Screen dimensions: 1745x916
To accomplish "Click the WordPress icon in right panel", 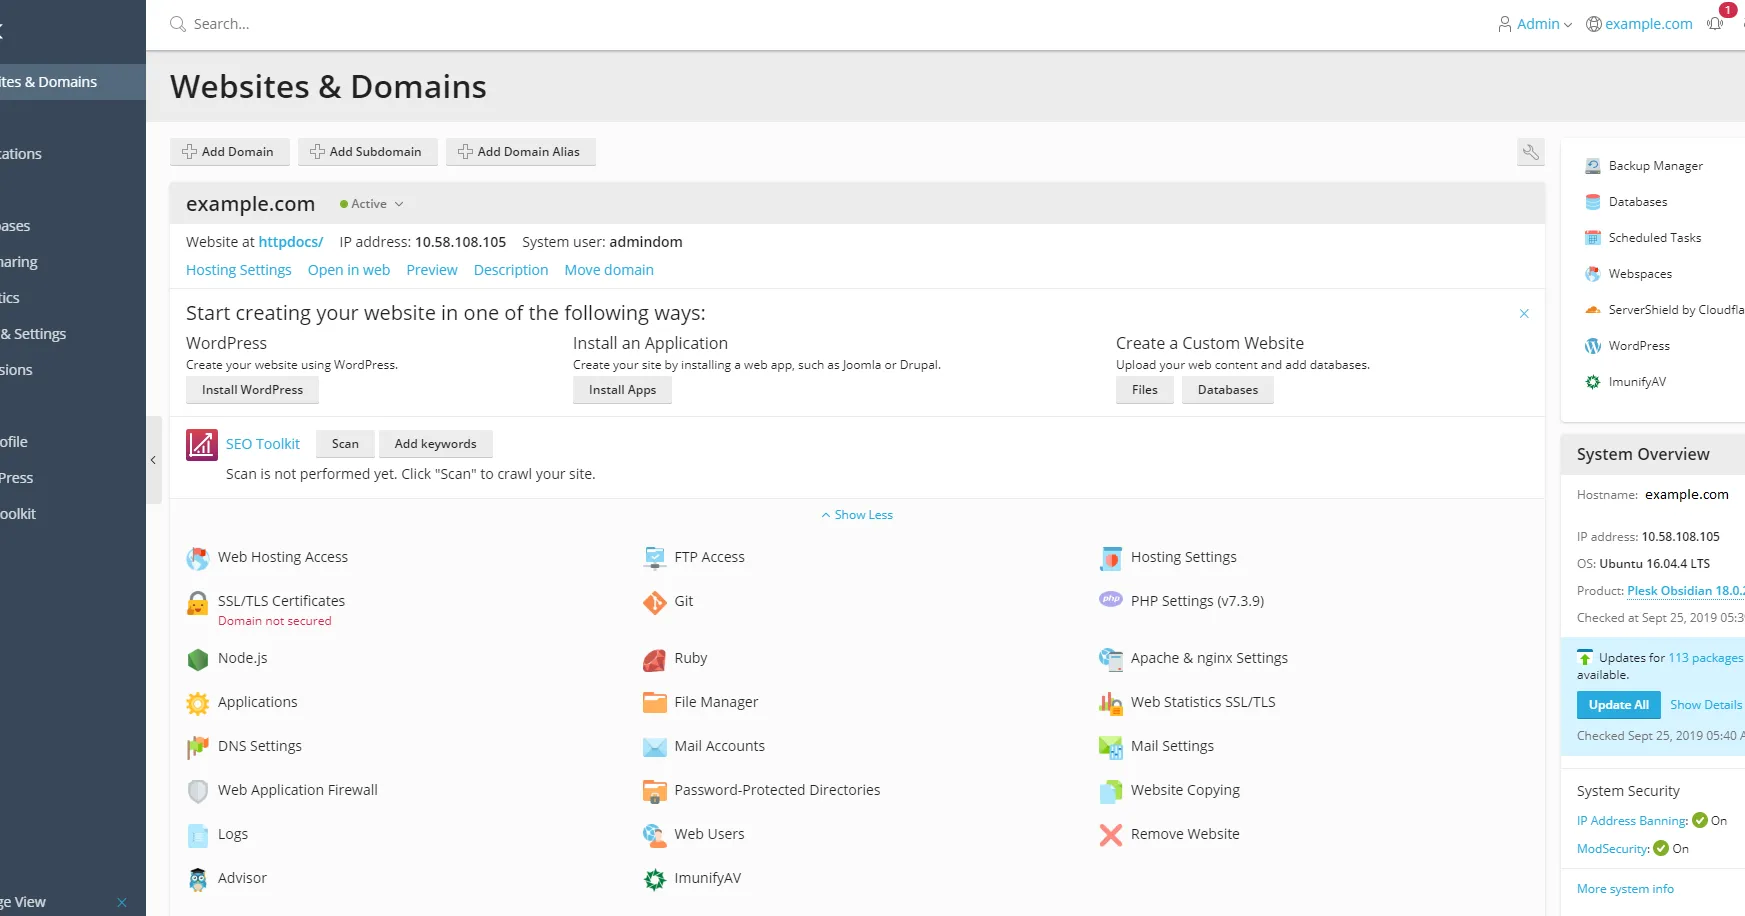I will (1593, 346).
